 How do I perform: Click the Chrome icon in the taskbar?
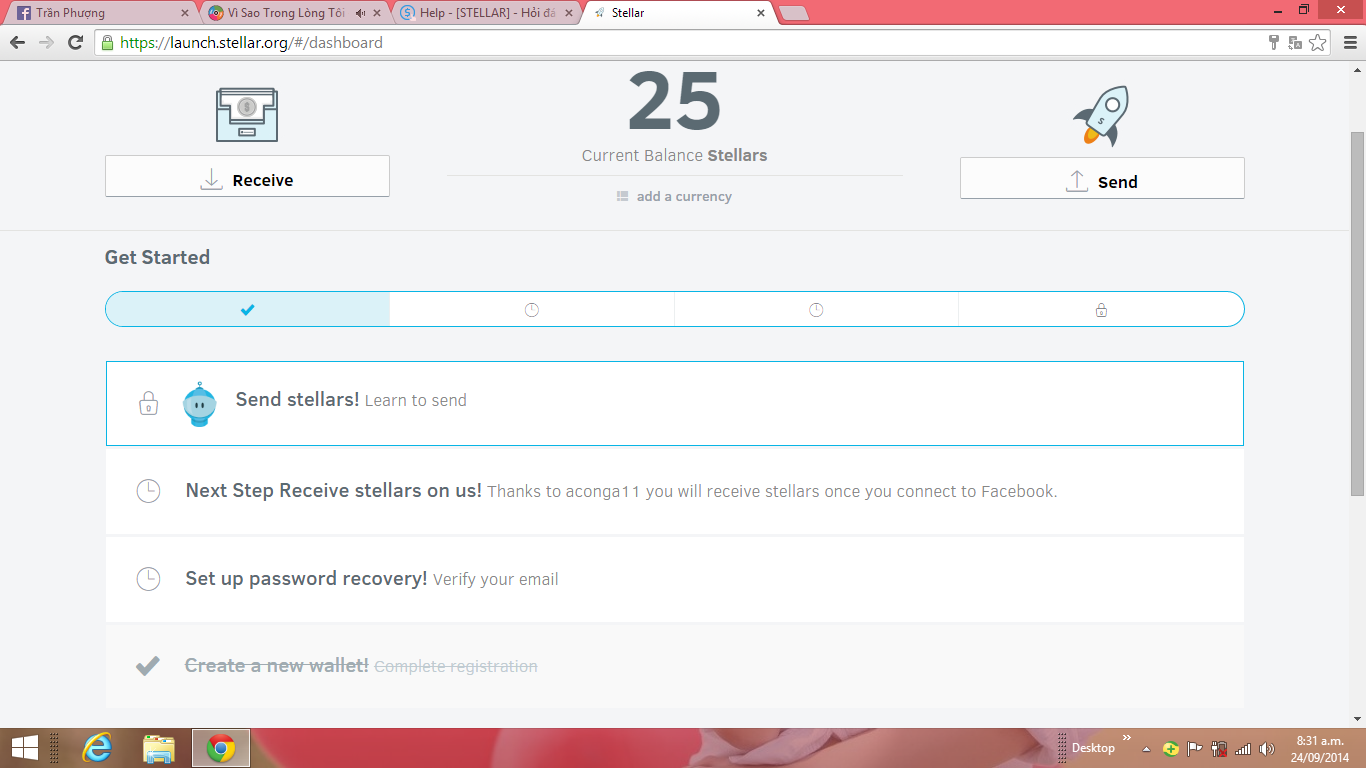[221, 748]
